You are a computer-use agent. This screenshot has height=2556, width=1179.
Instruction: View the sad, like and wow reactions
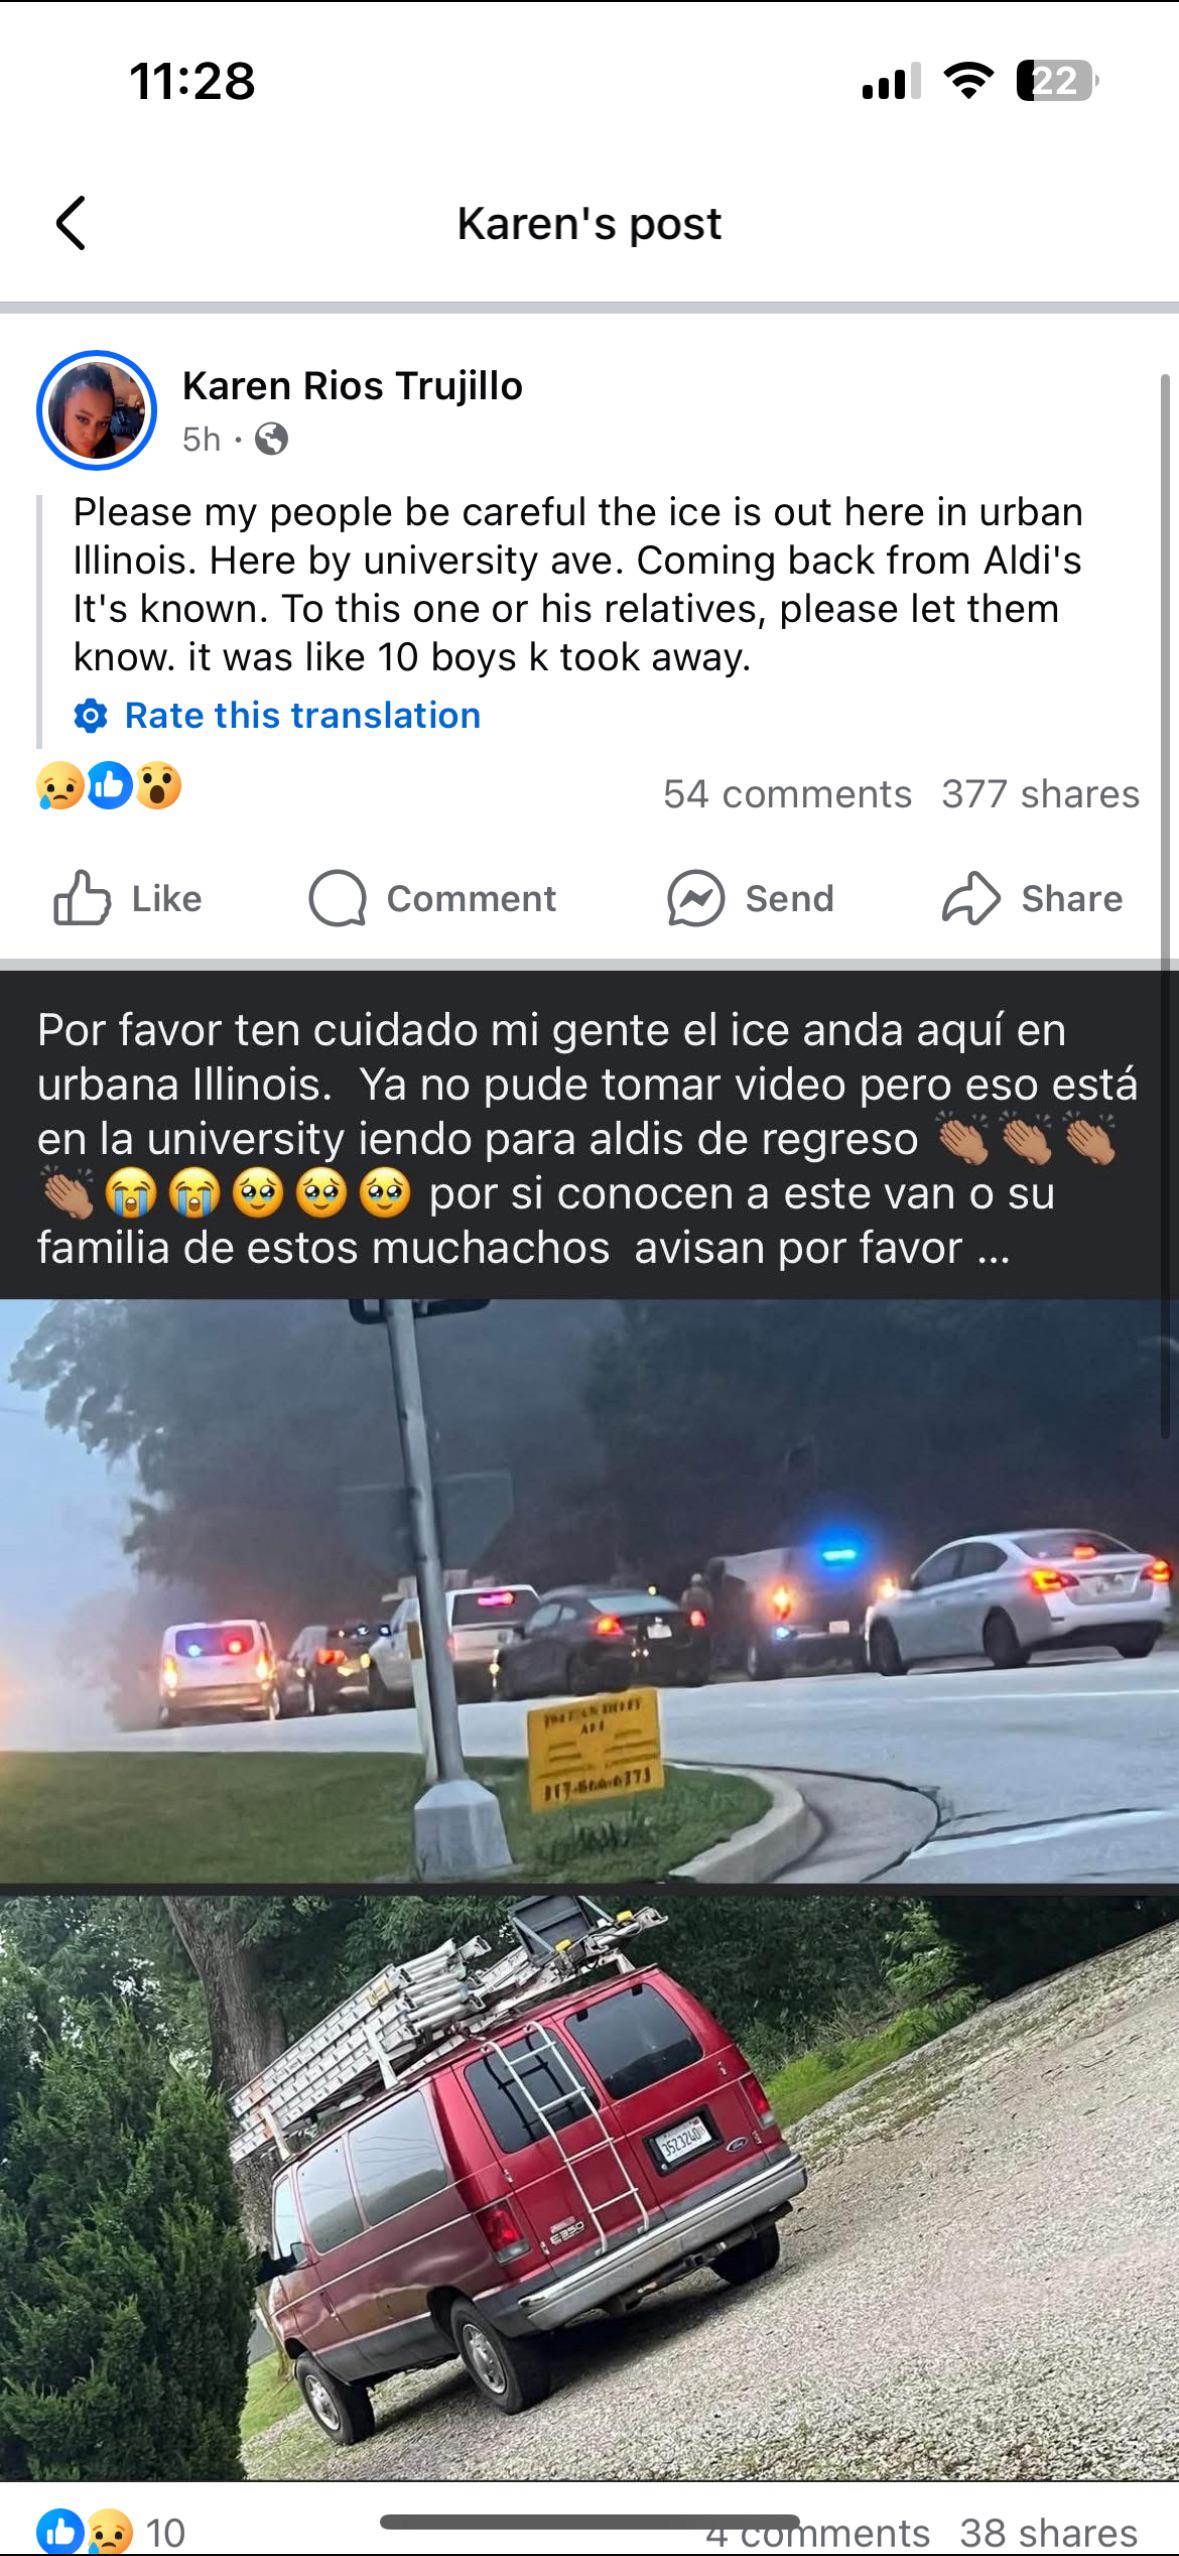110,786
